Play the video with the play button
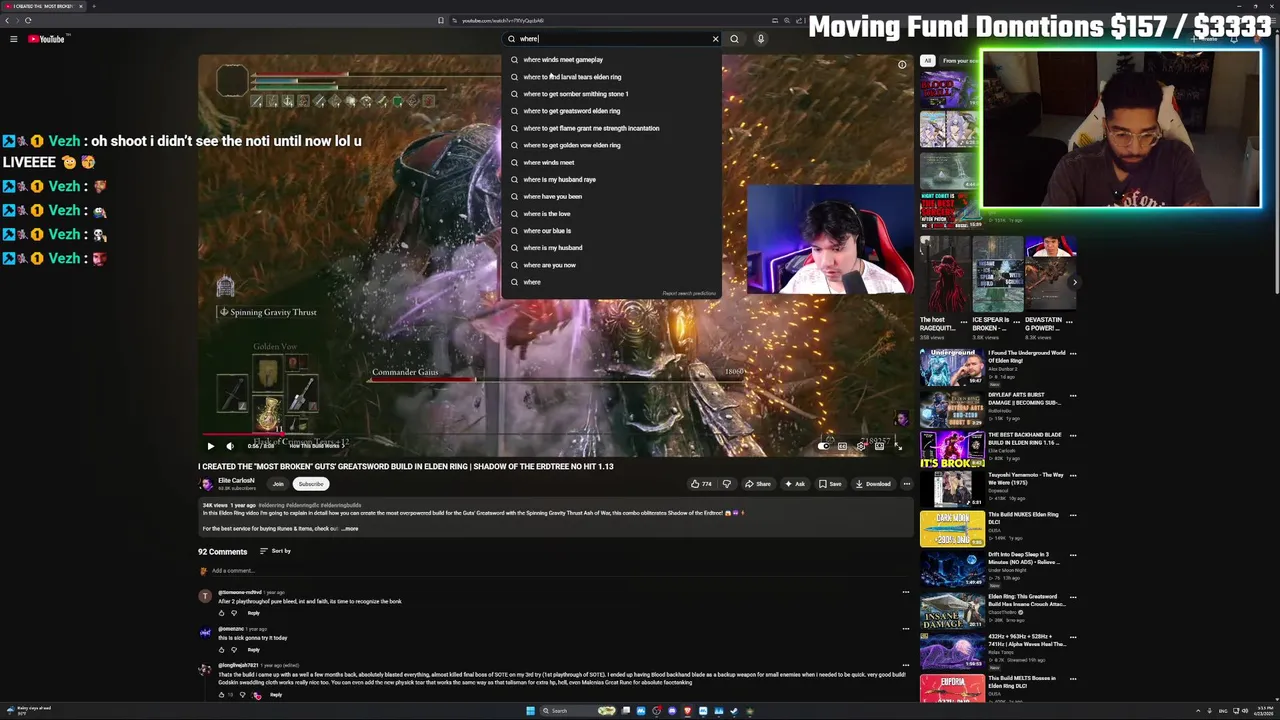1280x720 pixels. (x=210, y=446)
